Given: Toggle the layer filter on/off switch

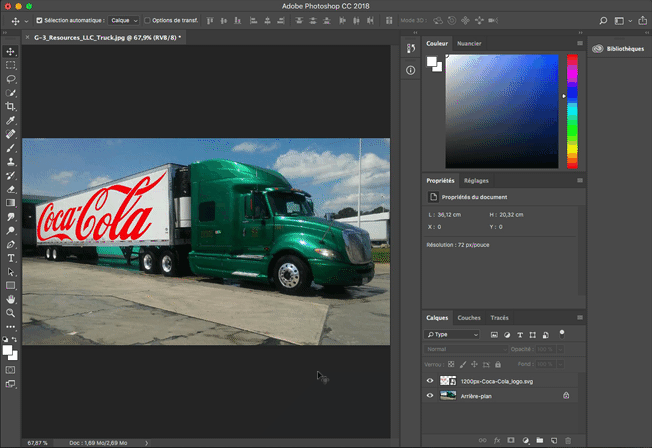Looking at the screenshot, I should (562, 334).
